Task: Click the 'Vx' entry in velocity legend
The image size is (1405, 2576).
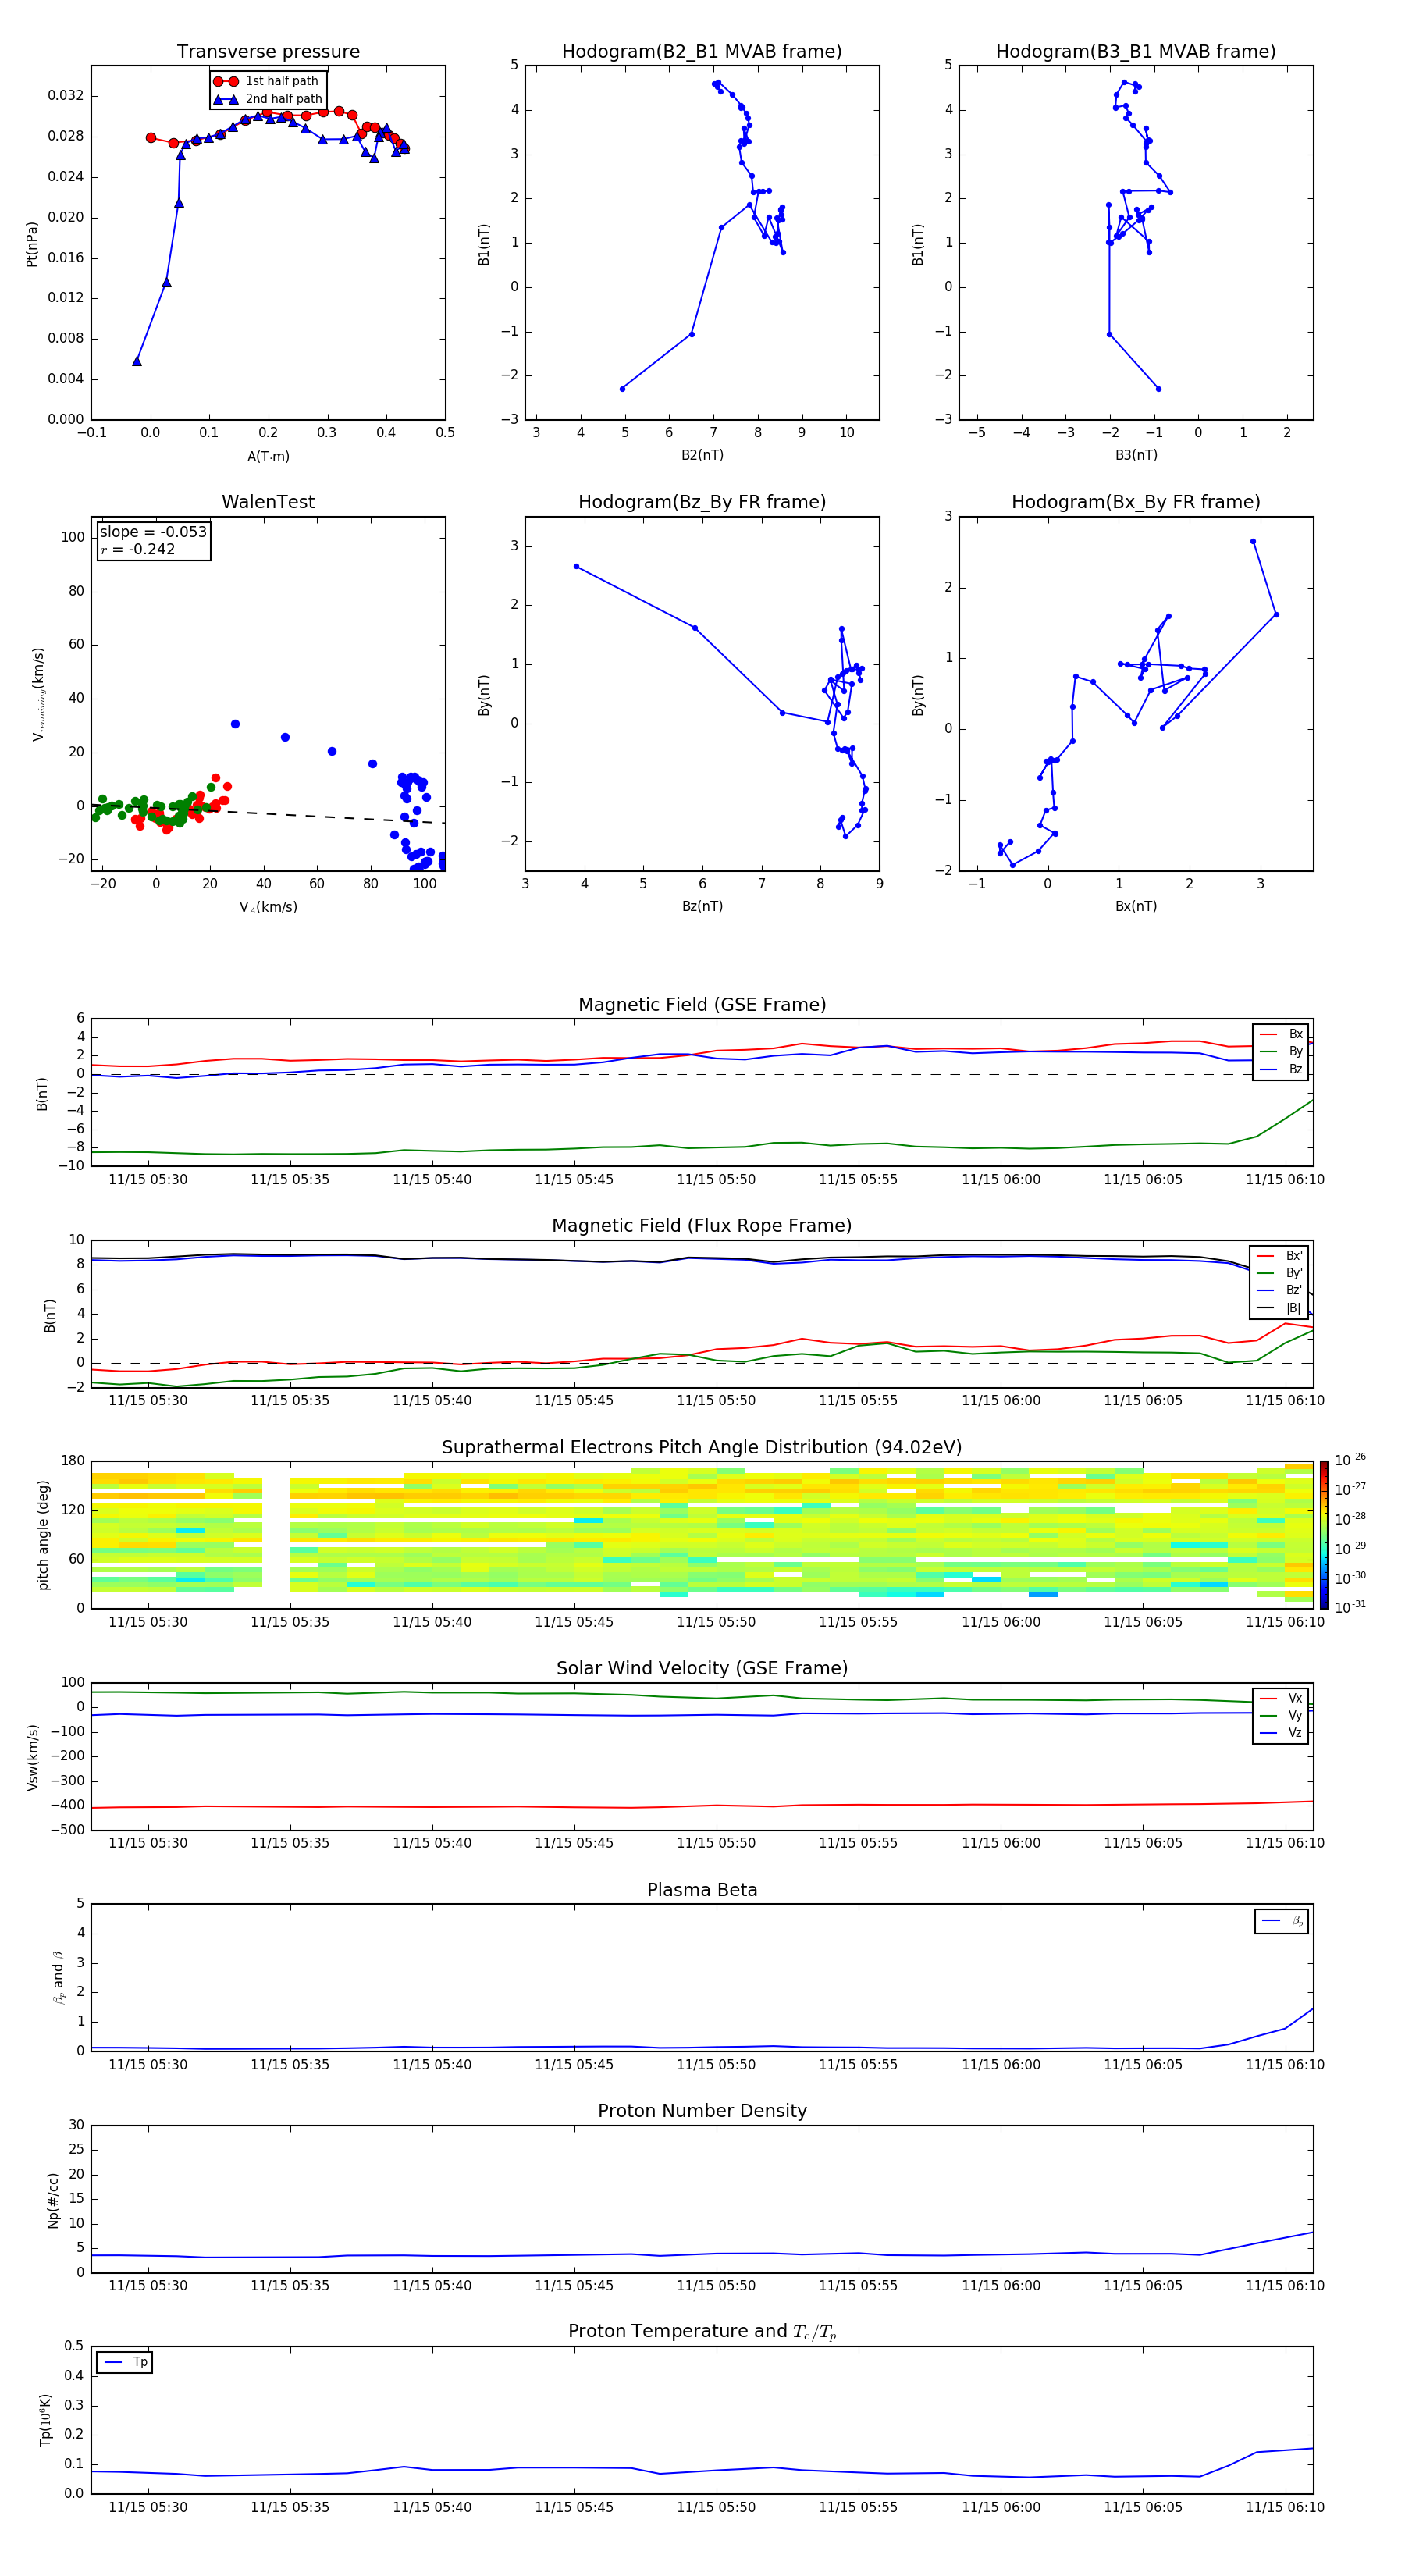Action: [1282, 1698]
